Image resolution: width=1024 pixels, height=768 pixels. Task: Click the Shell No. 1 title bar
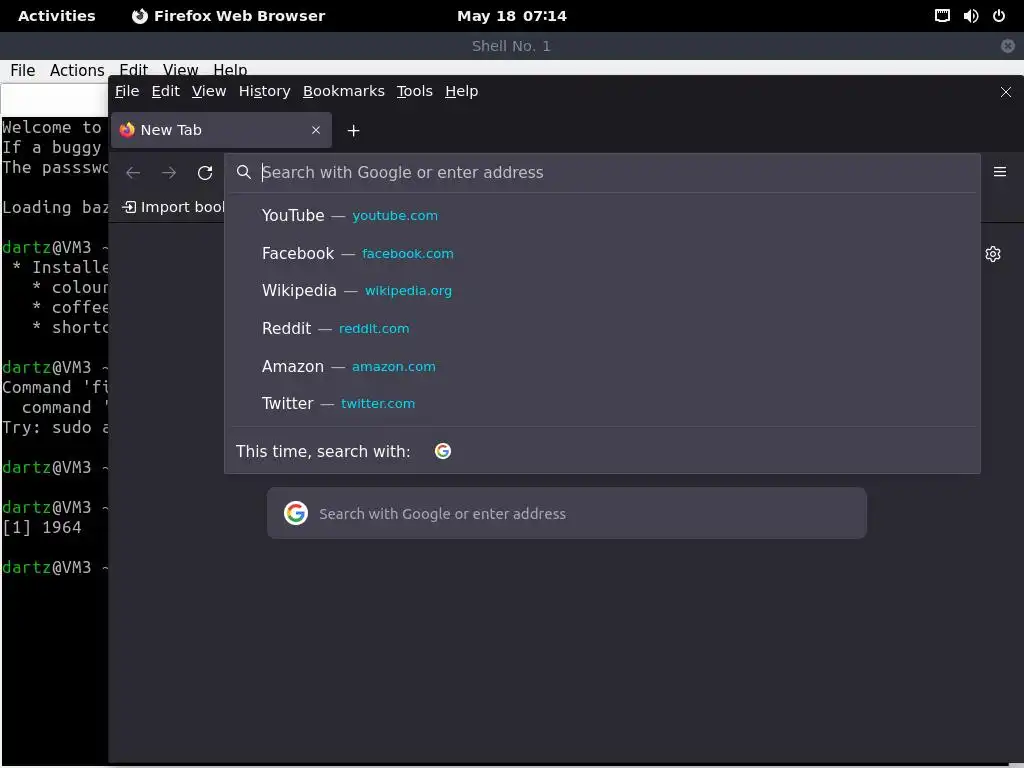tap(511, 46)
